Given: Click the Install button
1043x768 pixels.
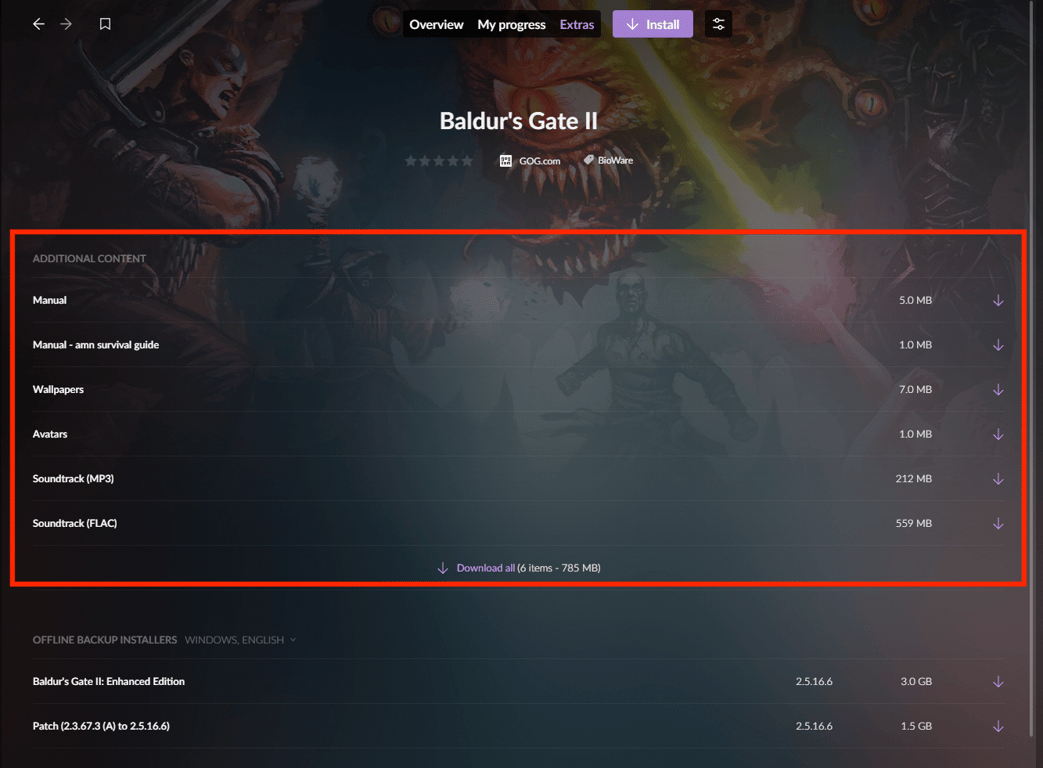Looking at the screenshot, I should click(x=653, y=24).
